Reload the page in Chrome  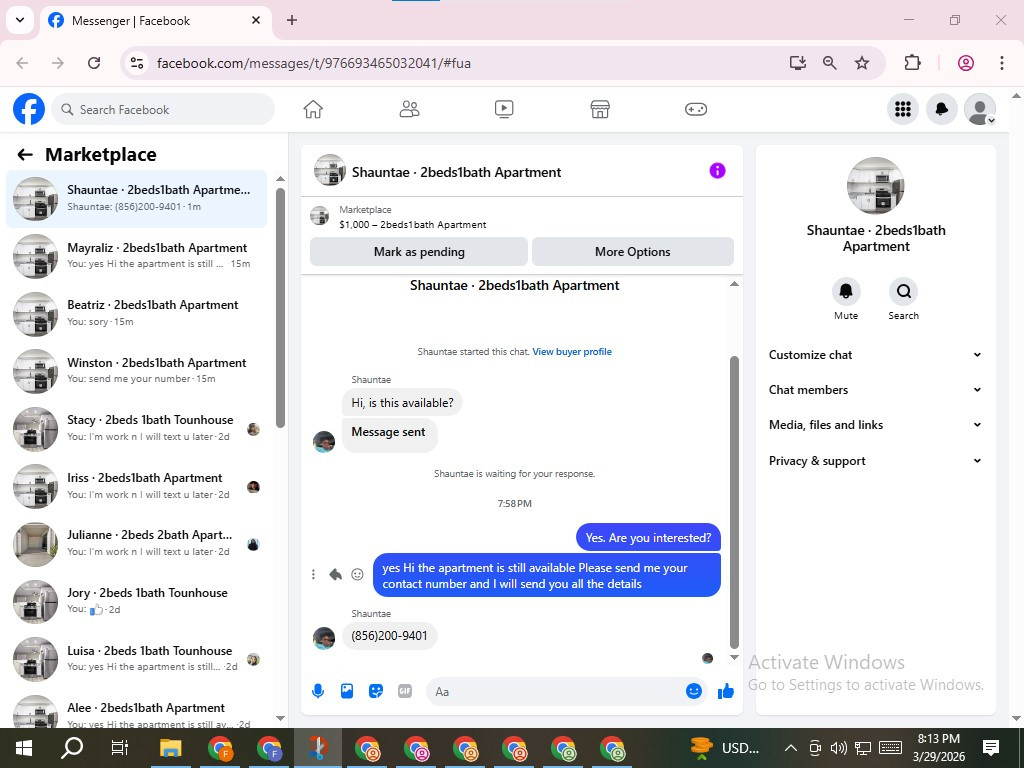(x=94, y=63)
